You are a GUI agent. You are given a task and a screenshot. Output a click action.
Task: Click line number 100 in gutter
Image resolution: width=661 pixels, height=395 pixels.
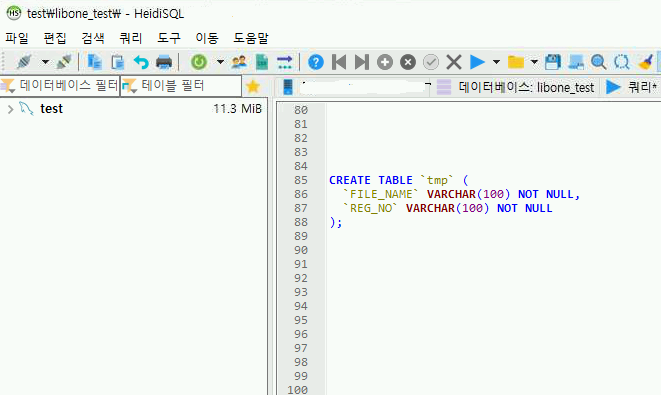coord(298,390)
